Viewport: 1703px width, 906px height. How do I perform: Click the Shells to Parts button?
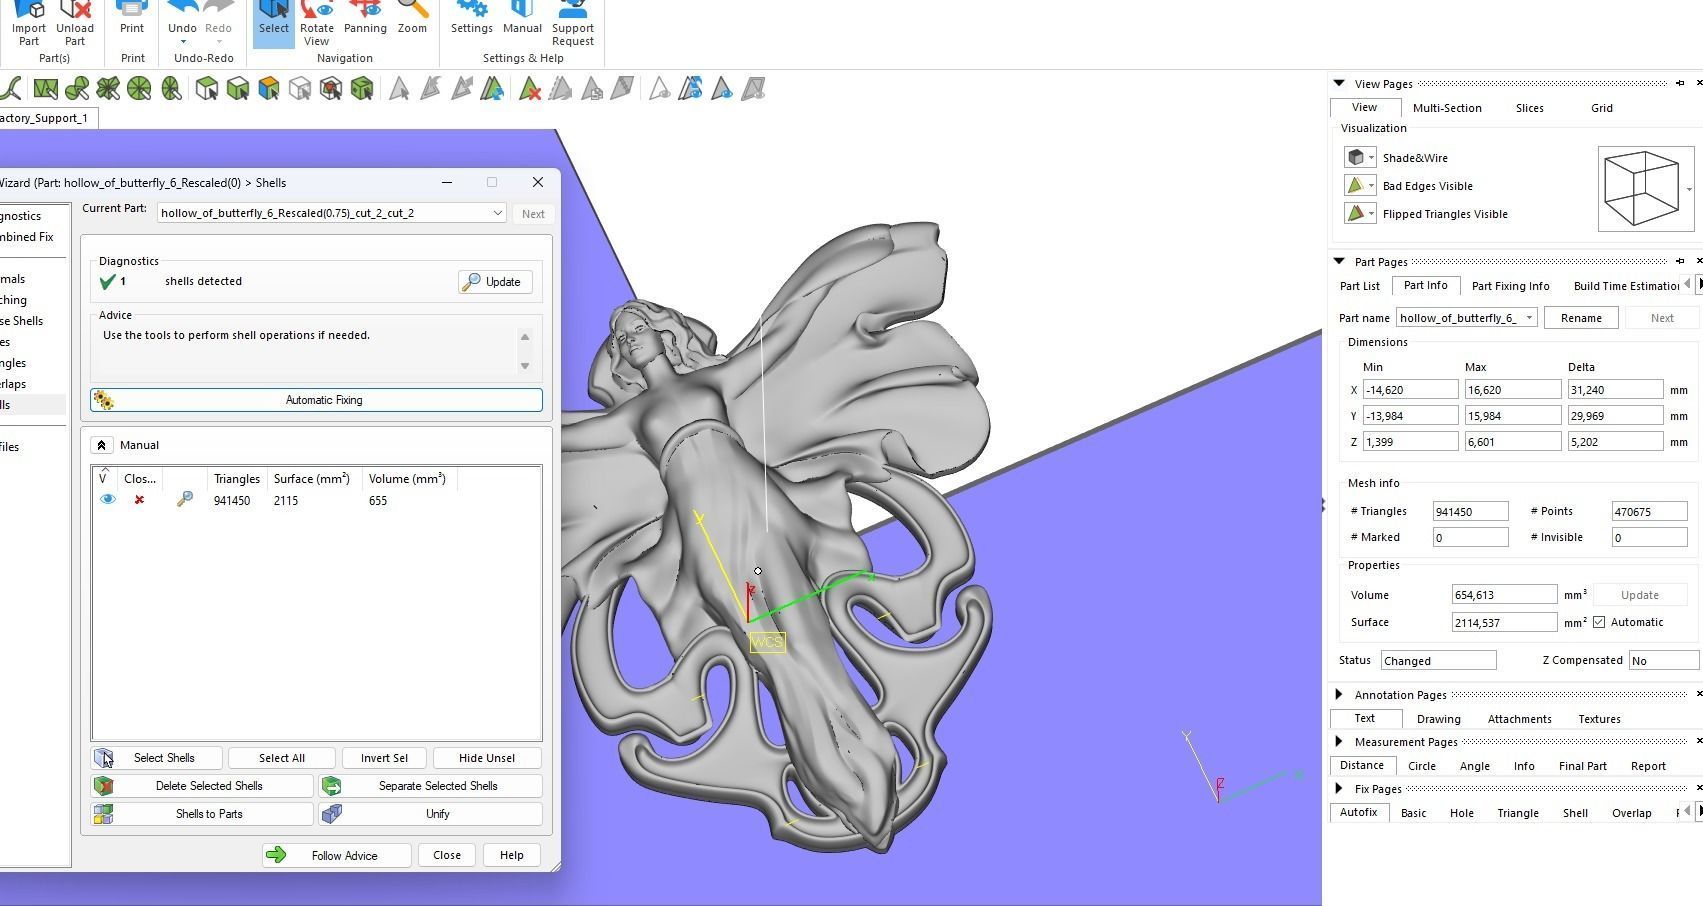[203, 814]
